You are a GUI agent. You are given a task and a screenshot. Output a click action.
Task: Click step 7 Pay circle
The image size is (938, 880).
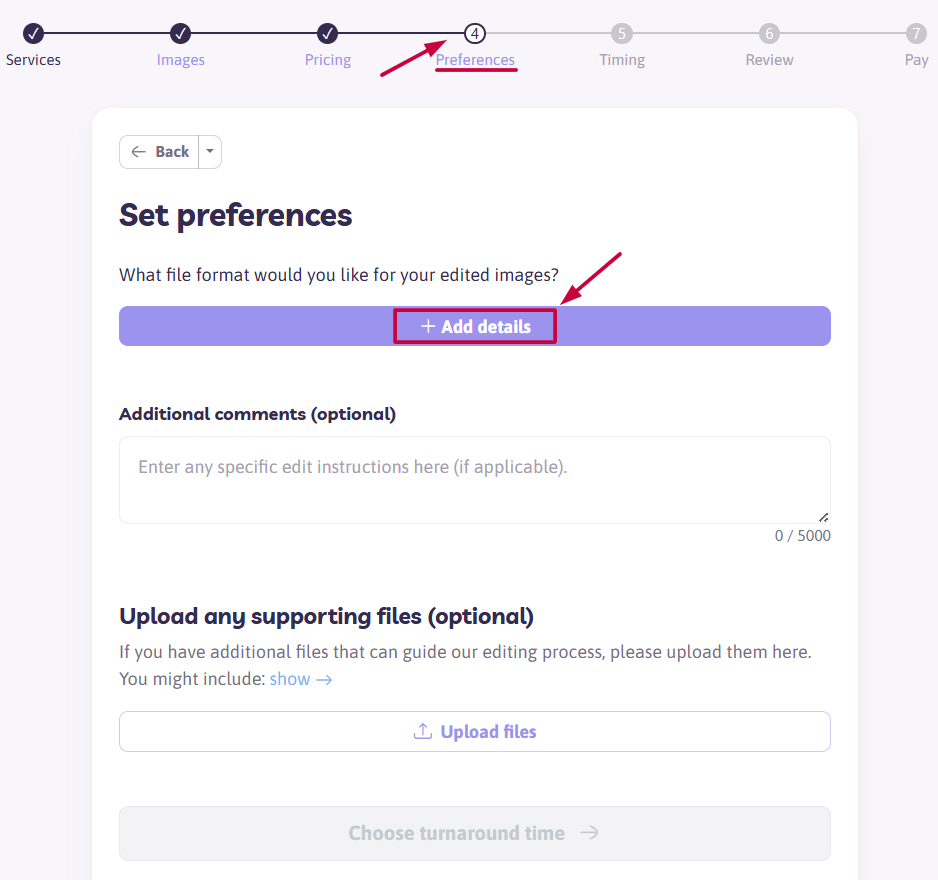pyautogui.click(x=916, y=34)
